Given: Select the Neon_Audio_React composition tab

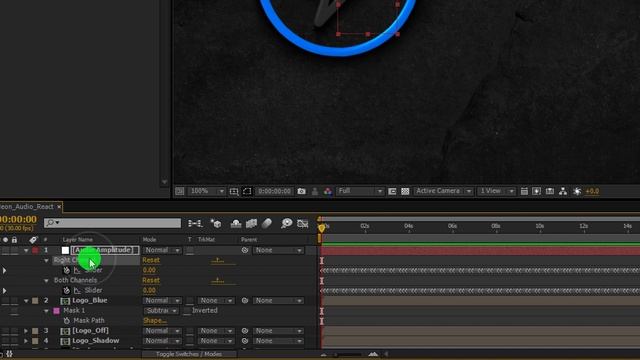Looking at the screenshot, I should pos(27,207).
